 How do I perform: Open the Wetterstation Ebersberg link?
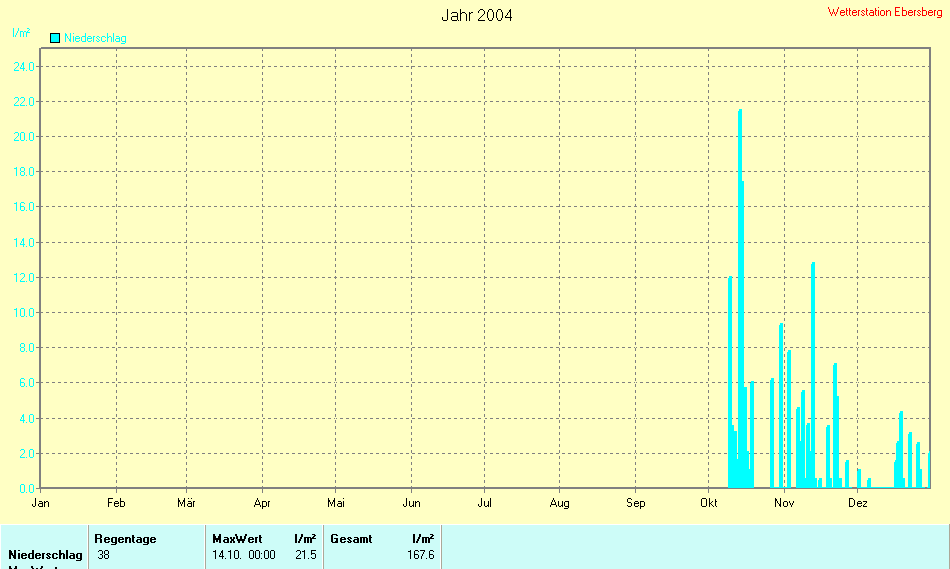[x=885, y=12]
